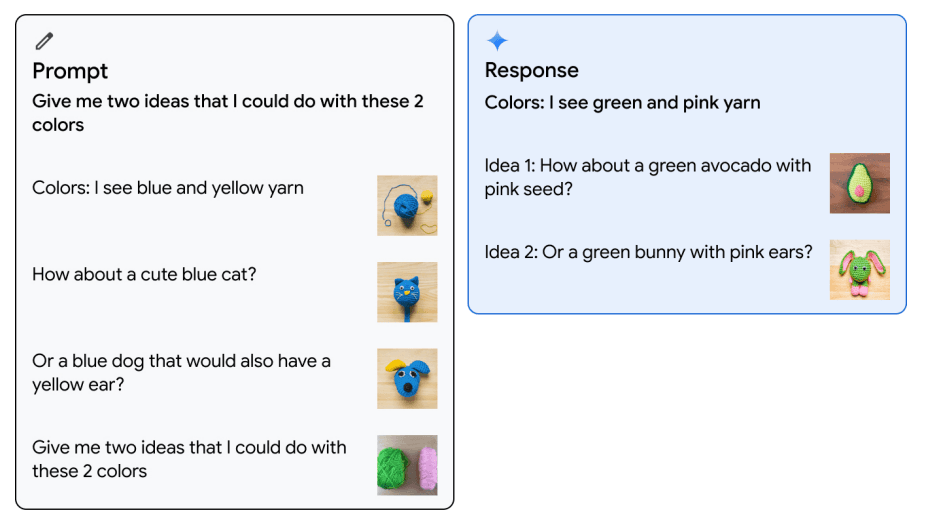Open the green and pink yarn thumbnail
This screenshot has height=529, width=925.
tap(407, 465)
